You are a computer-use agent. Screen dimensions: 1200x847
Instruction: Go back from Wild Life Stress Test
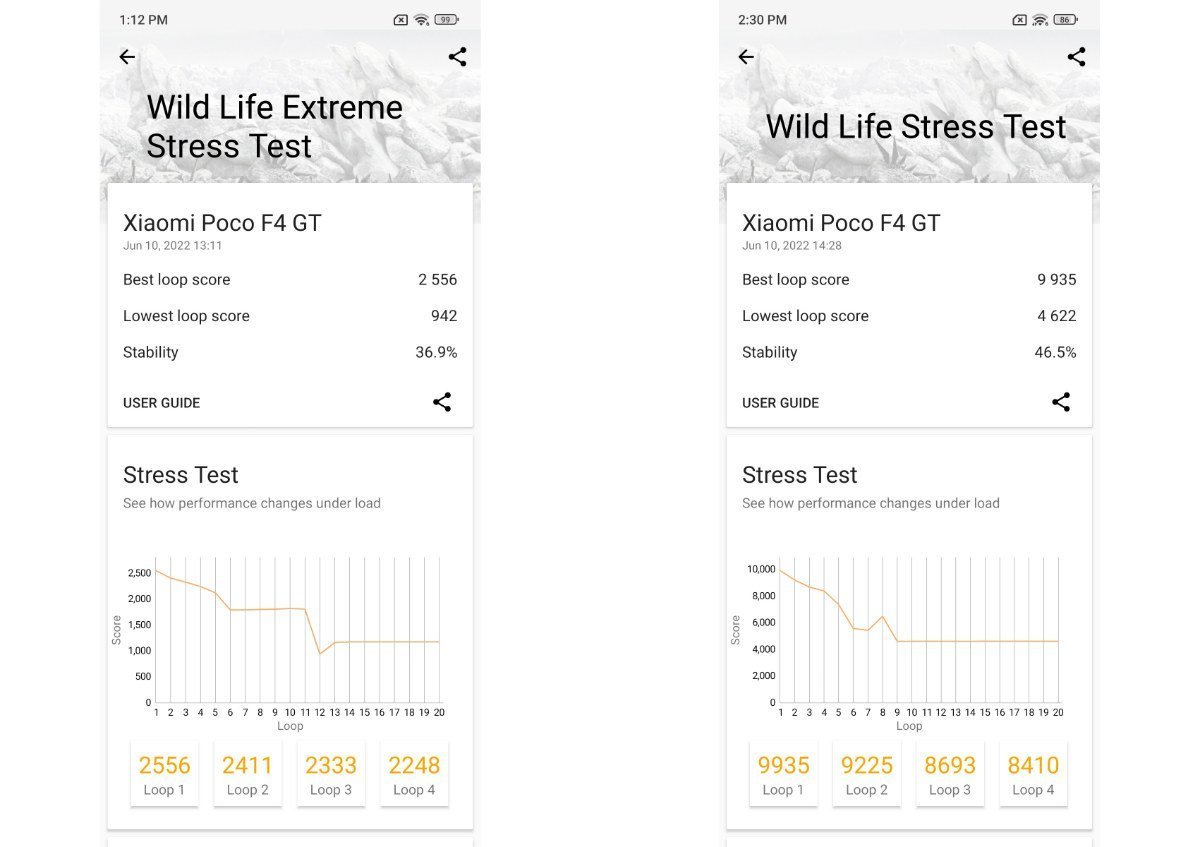tap(746, 57)
